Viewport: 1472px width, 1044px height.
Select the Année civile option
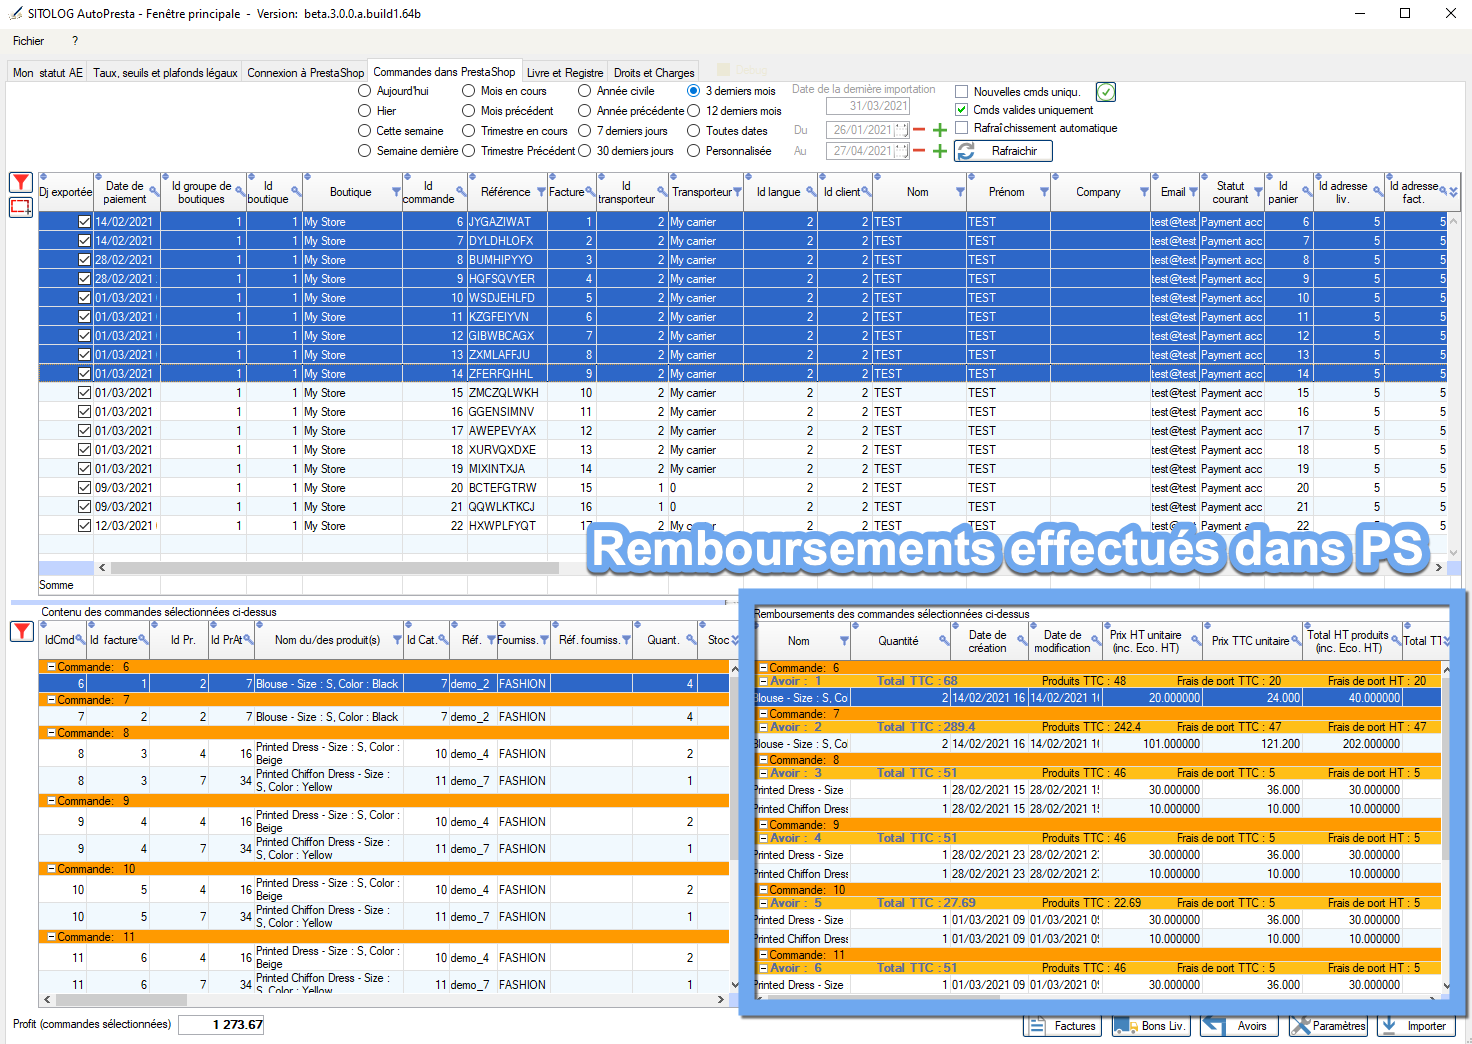click(584, 91)
